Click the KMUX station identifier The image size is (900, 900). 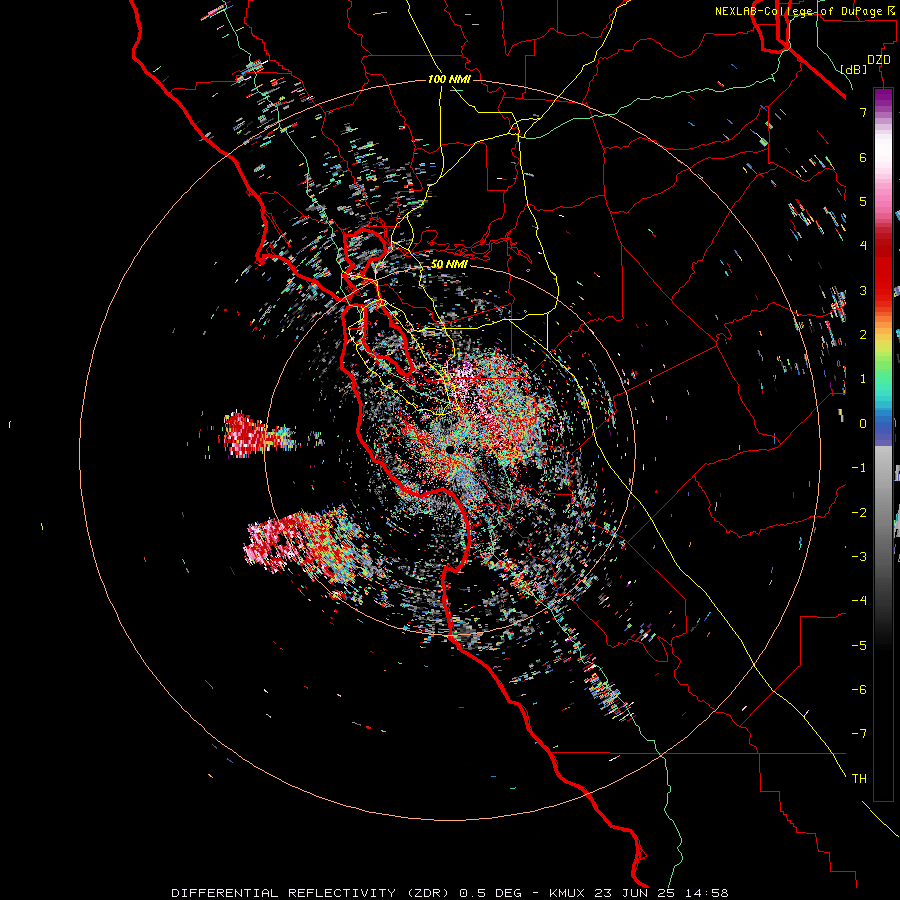pos(567,893)
